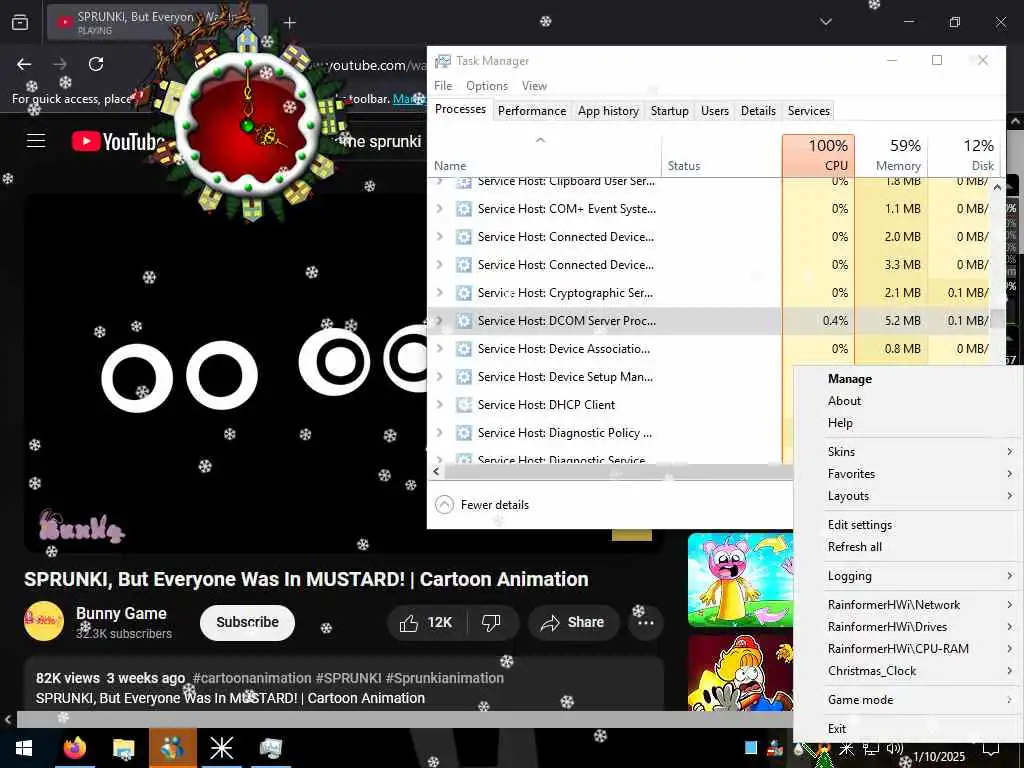Screen dimensions: 1024x768
Task: Open the notification center icon
Action: (991, 748)
